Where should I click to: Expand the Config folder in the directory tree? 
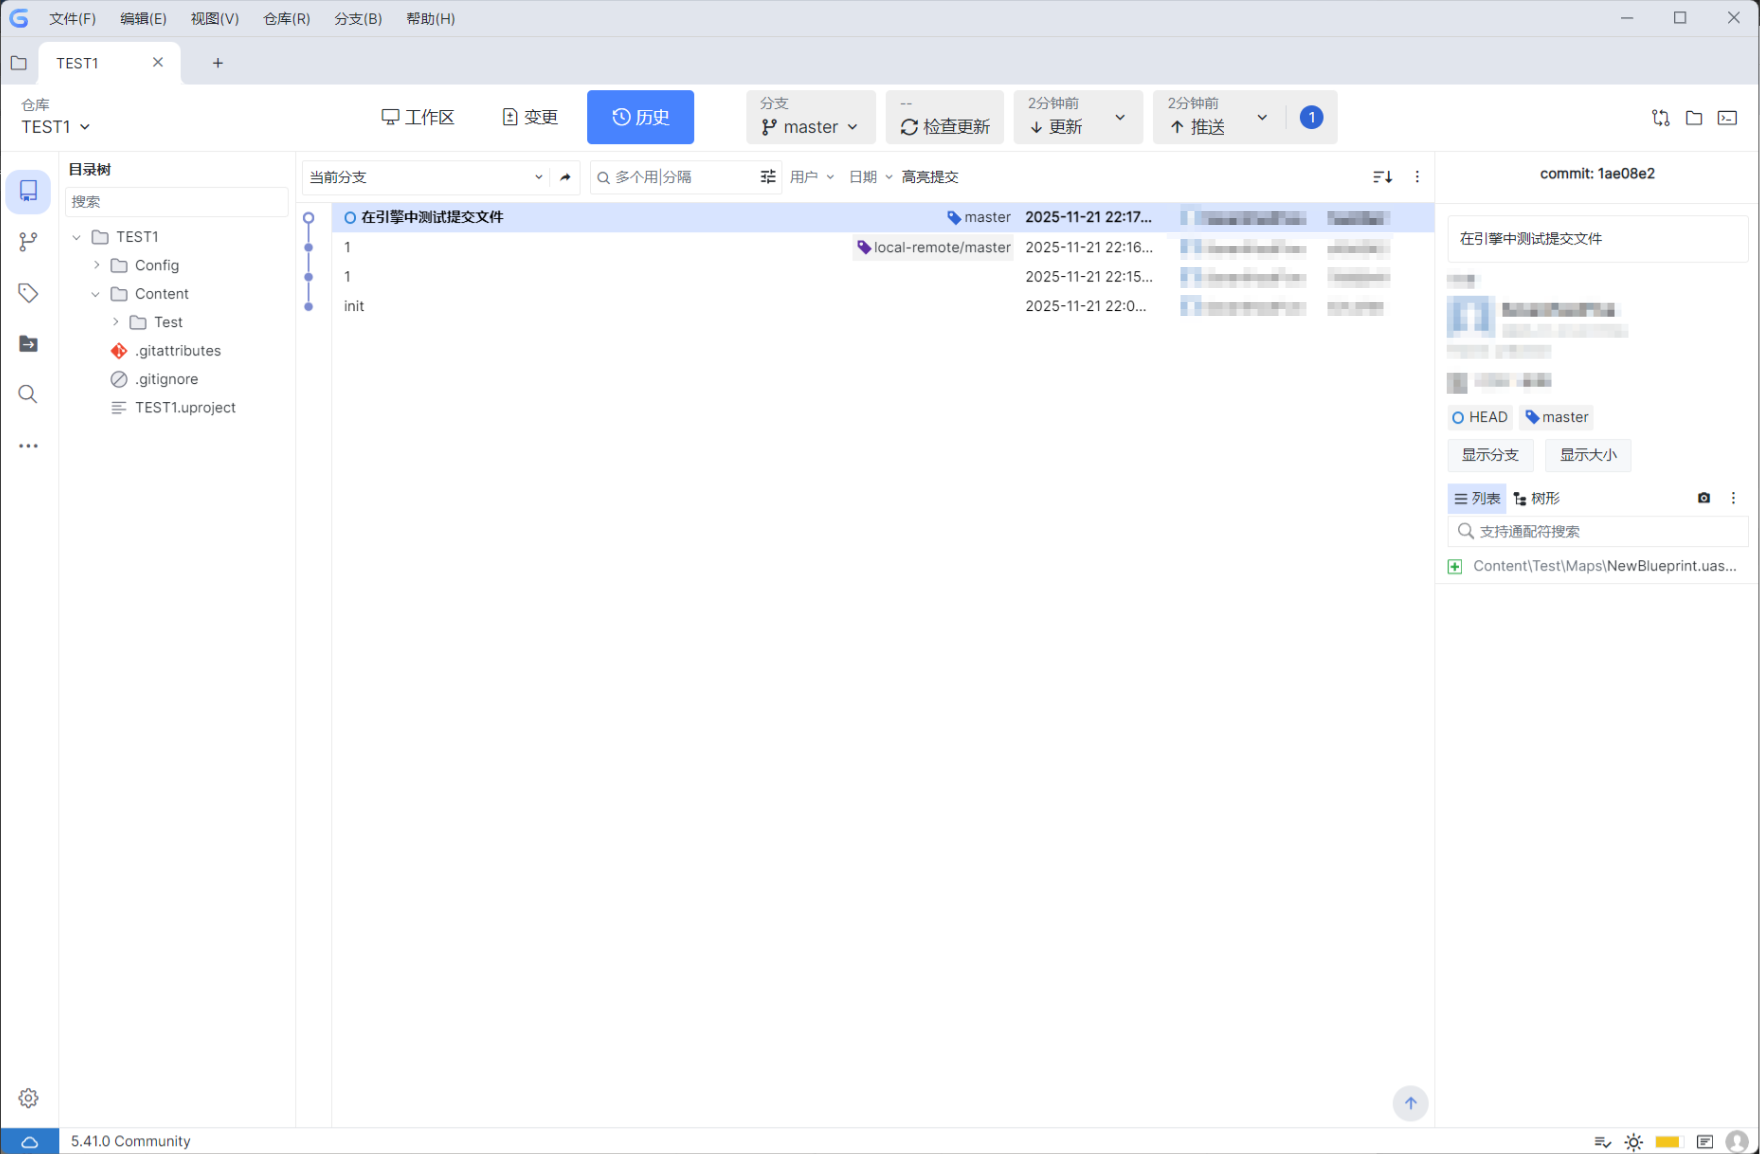[97, 265]
